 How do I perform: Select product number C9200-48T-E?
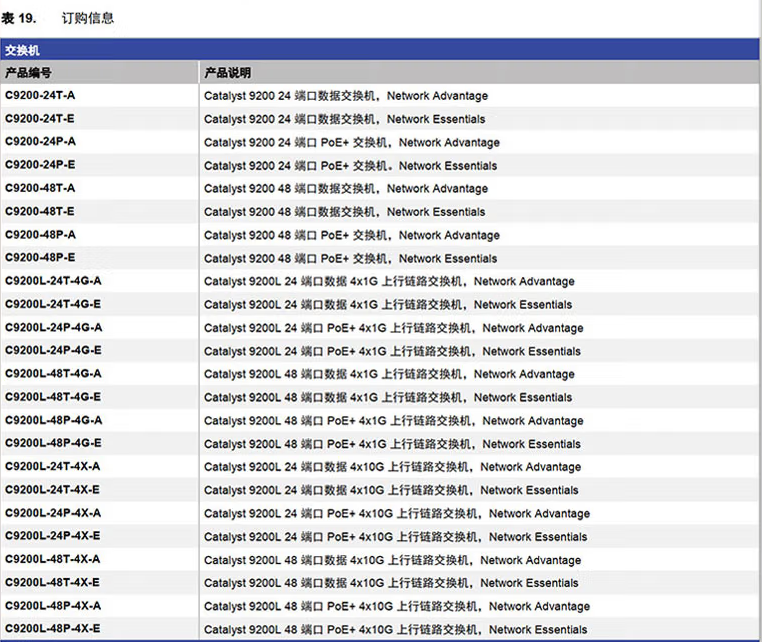click(40, 211)
